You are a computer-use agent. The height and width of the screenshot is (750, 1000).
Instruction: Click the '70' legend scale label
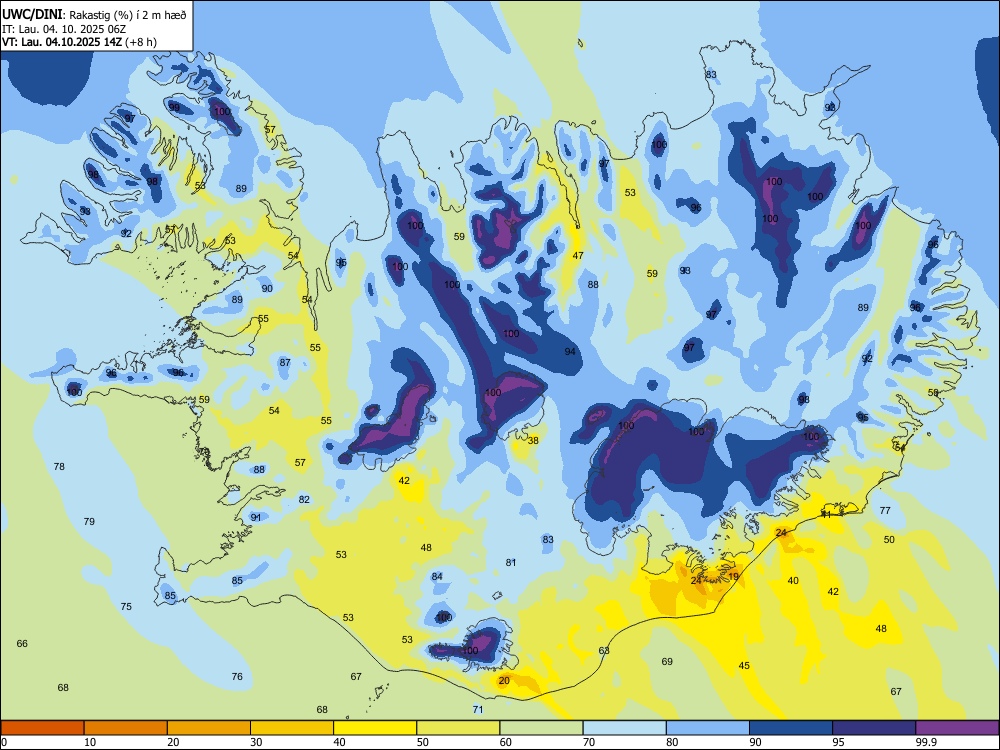pyautogui.click(x=589, y=742)
